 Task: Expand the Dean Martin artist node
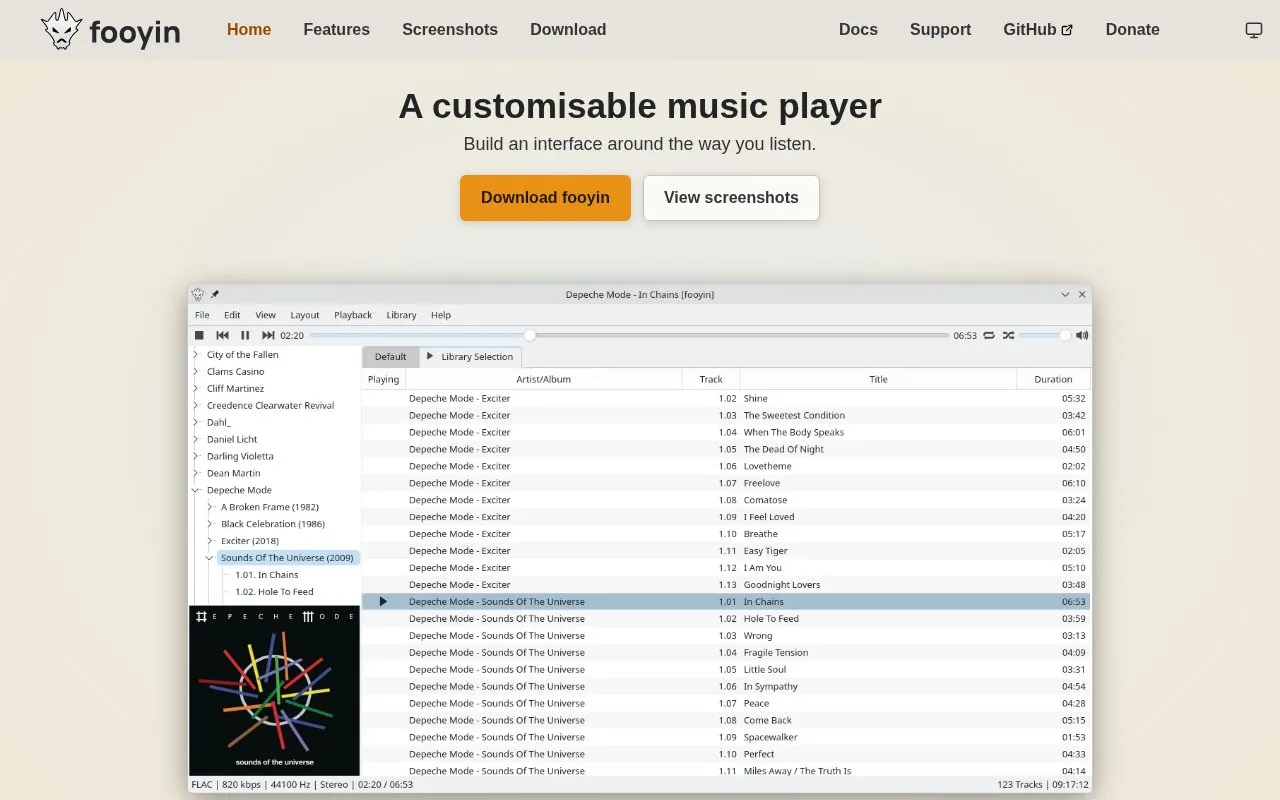pos(196,474)
